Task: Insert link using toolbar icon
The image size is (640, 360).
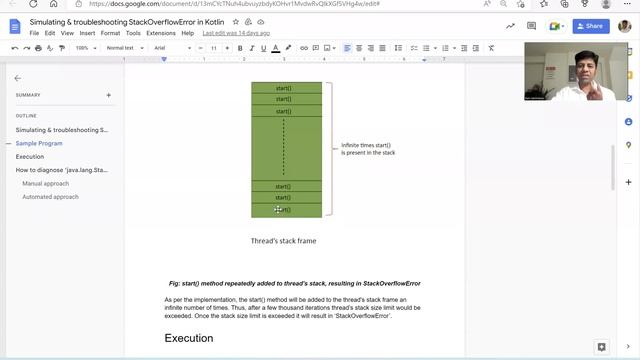Action: (x=304, y=48)
